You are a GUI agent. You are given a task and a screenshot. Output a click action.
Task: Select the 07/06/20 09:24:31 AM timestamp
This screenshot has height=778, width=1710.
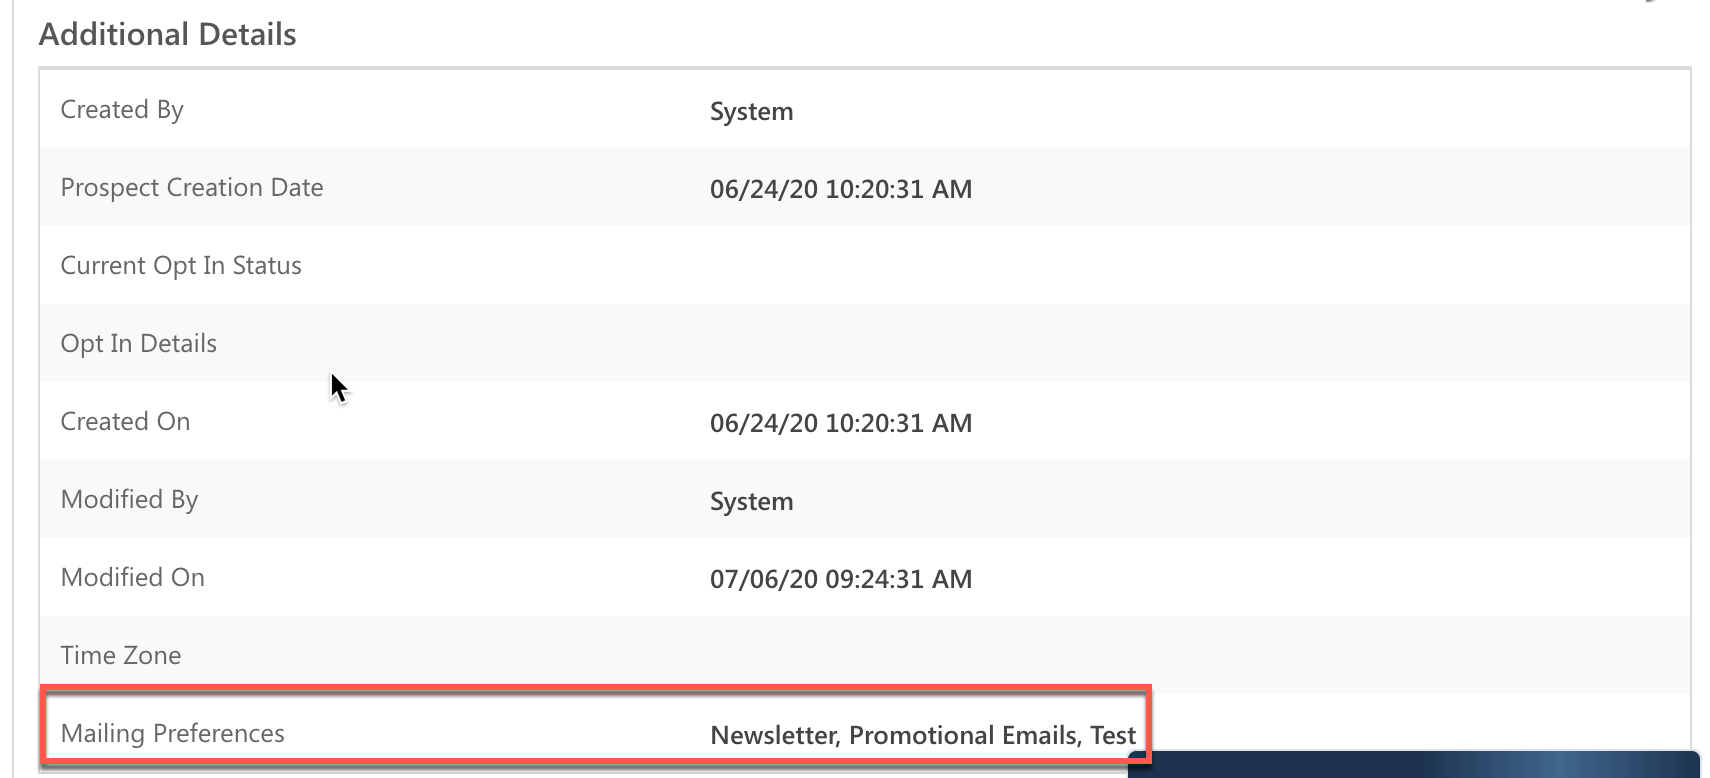(840, 579)
